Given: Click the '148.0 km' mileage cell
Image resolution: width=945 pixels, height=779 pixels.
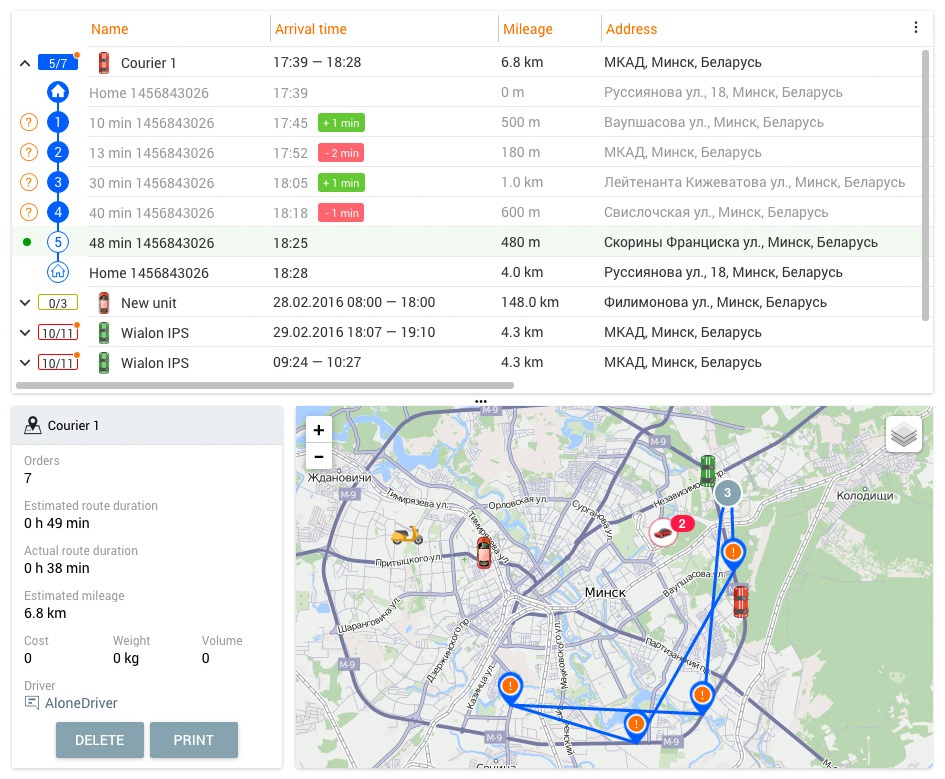Looking at the screenshot, I should click(530, 302).
